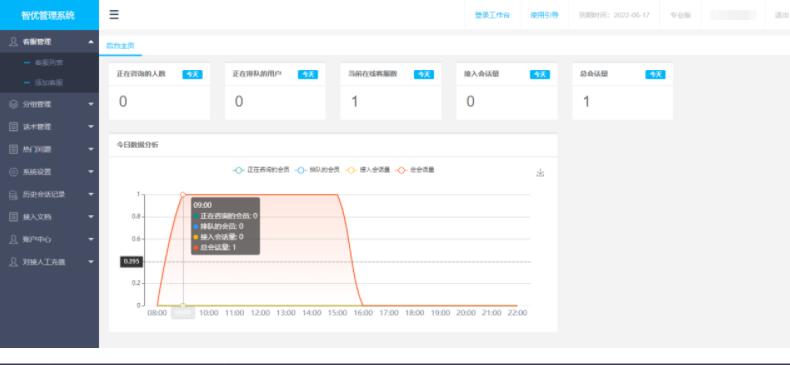The width and height of the screenshot is (790, 365).
Task: Toggle the 正在咨询的会员 legend series
Action: point(261,170)
